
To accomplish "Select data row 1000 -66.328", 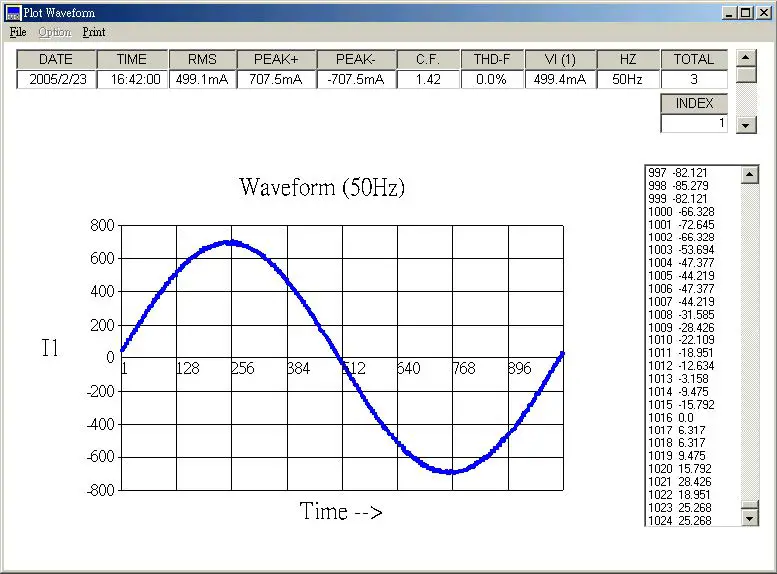I will coord(694,212).
